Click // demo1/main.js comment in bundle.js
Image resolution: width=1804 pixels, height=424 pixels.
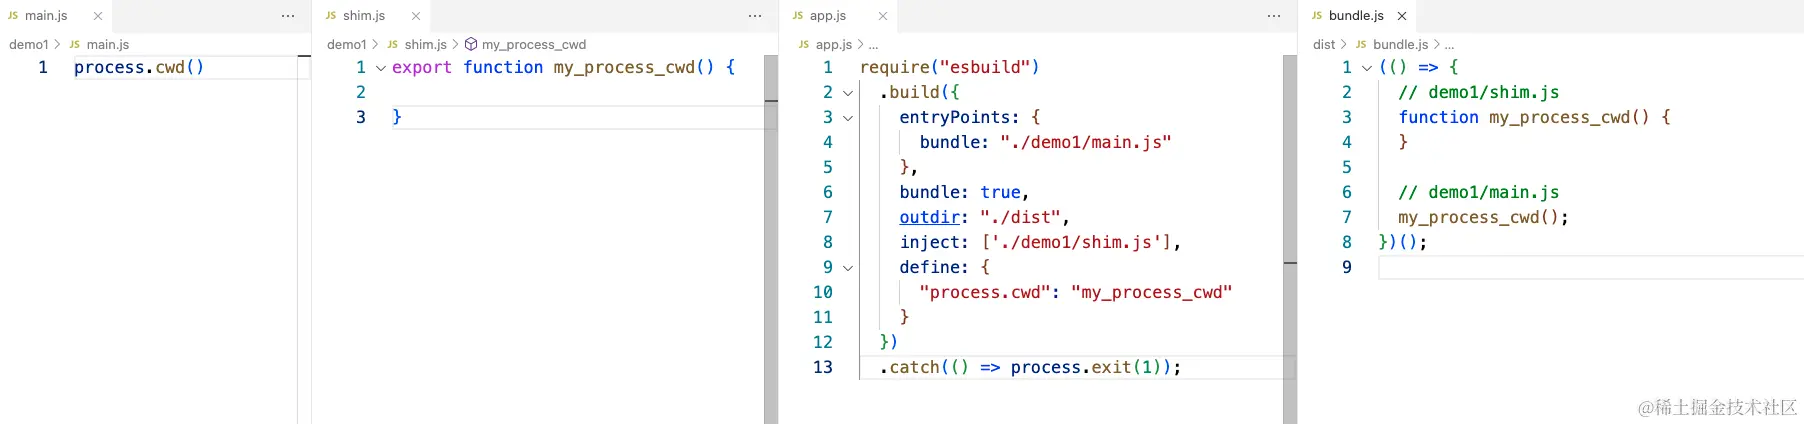(1478, 192)
